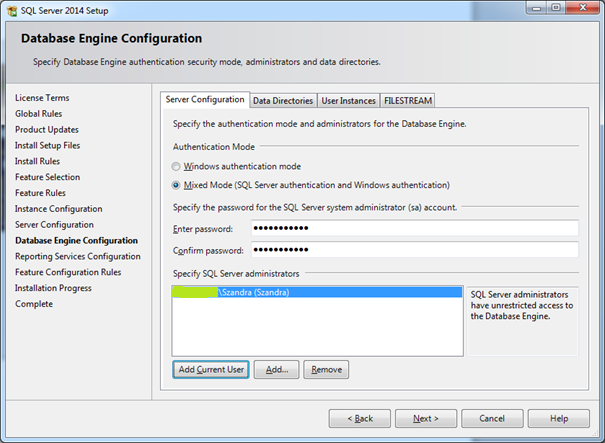
Task: Close the SQL Server Setup window
Action: coord(583,8)
